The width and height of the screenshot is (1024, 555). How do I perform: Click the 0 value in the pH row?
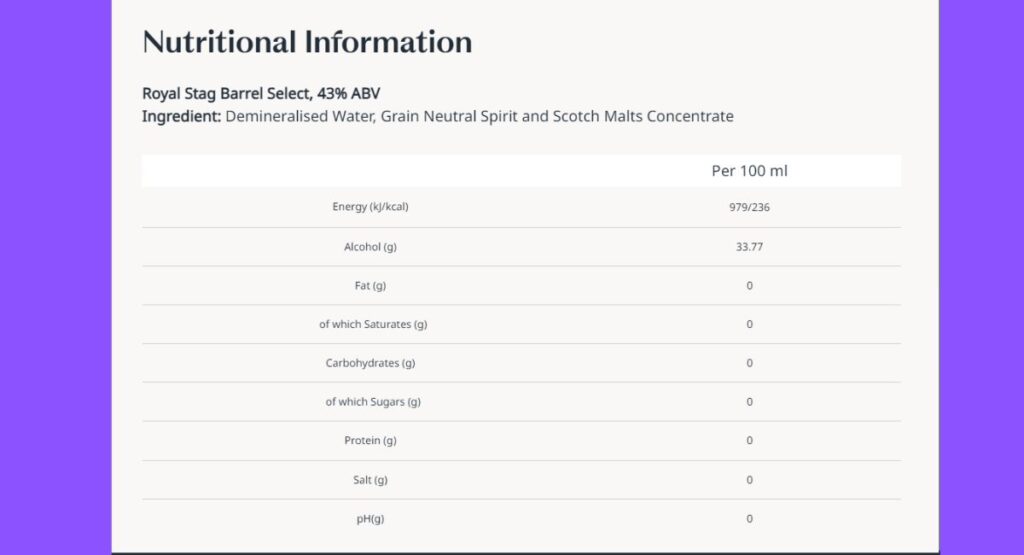(749, 518)
